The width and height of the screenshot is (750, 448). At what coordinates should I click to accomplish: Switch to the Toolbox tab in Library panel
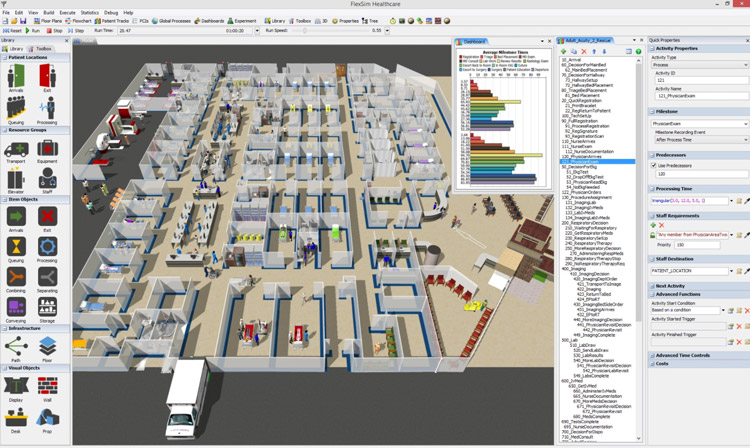pyautogui.click(x=40, y=49)
